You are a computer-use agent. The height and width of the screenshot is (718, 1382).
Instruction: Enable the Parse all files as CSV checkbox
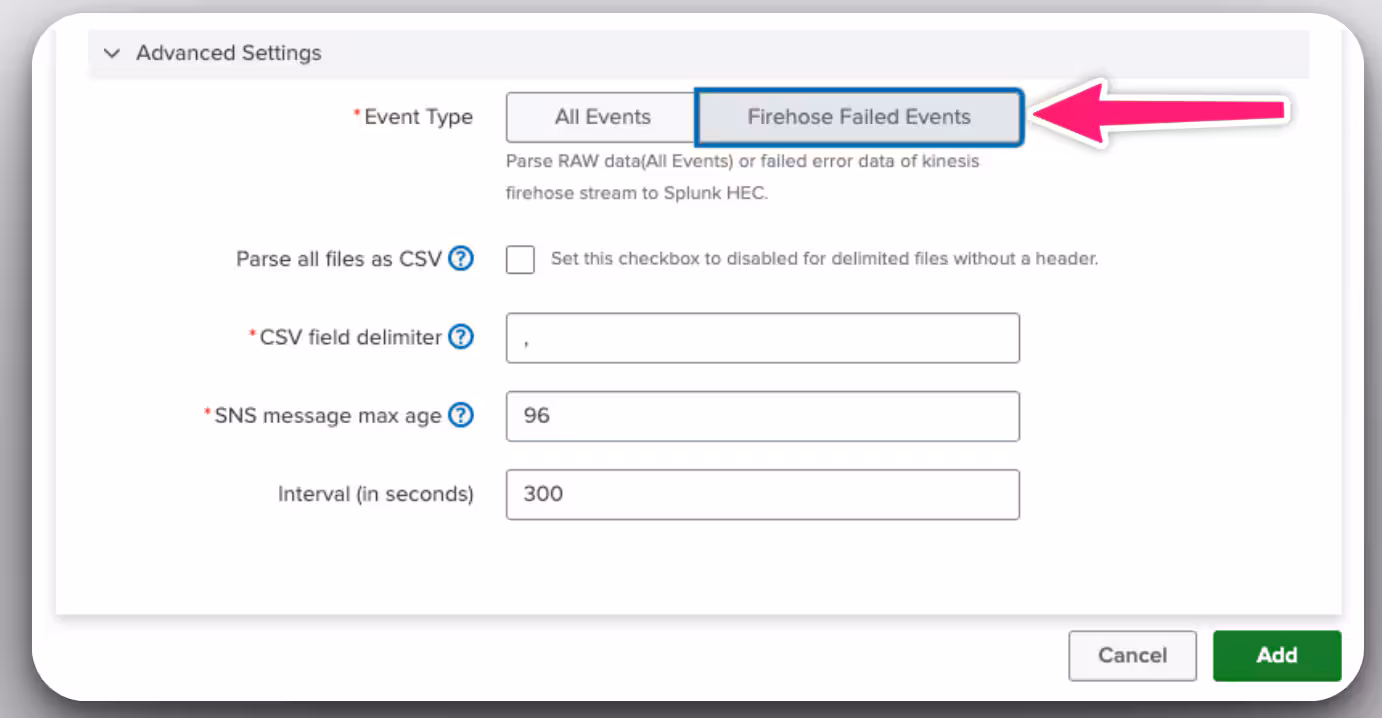click(520, 260)
